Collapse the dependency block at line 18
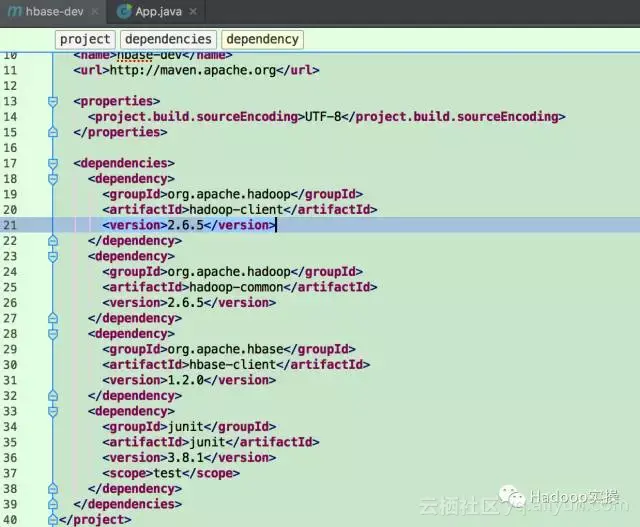 coord(53,179)
